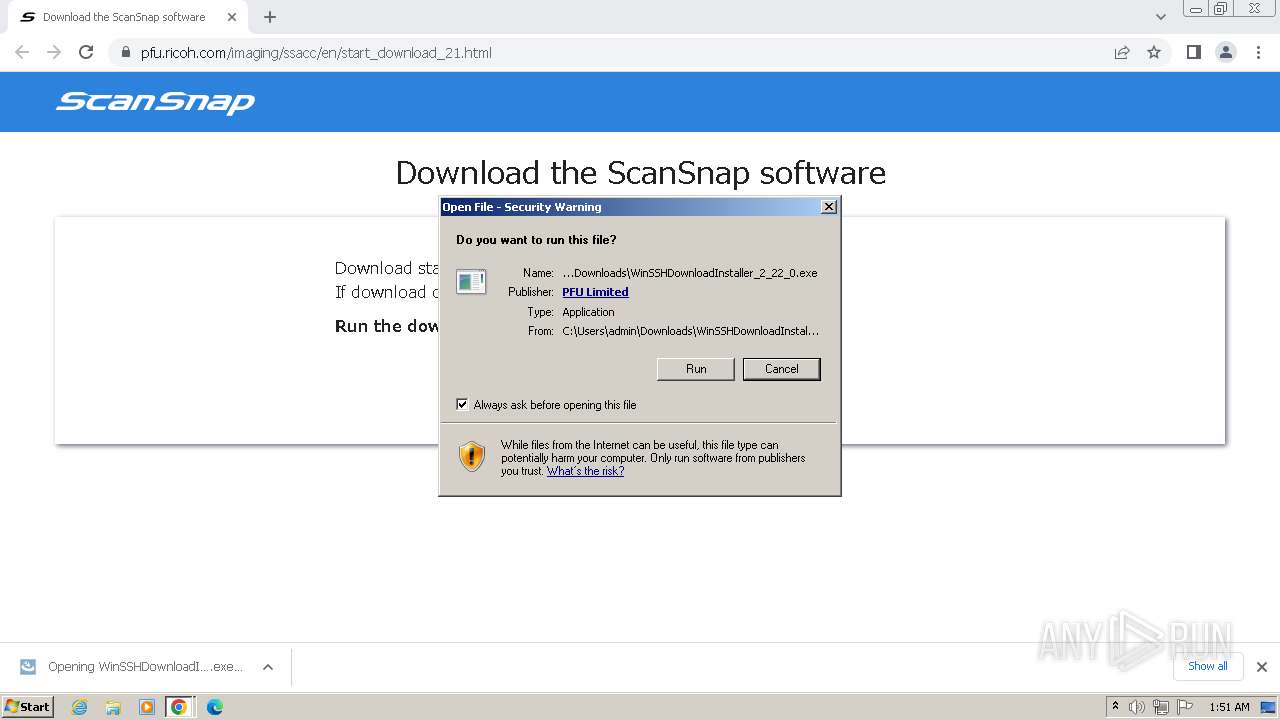
Task: Click the download item file icon
Action: 28,667
